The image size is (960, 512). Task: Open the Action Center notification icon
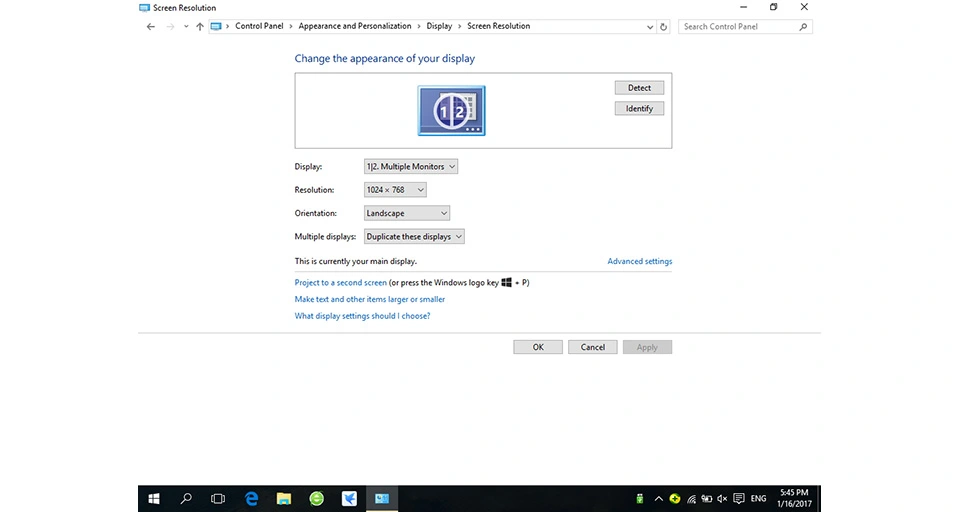coord(739,499)
